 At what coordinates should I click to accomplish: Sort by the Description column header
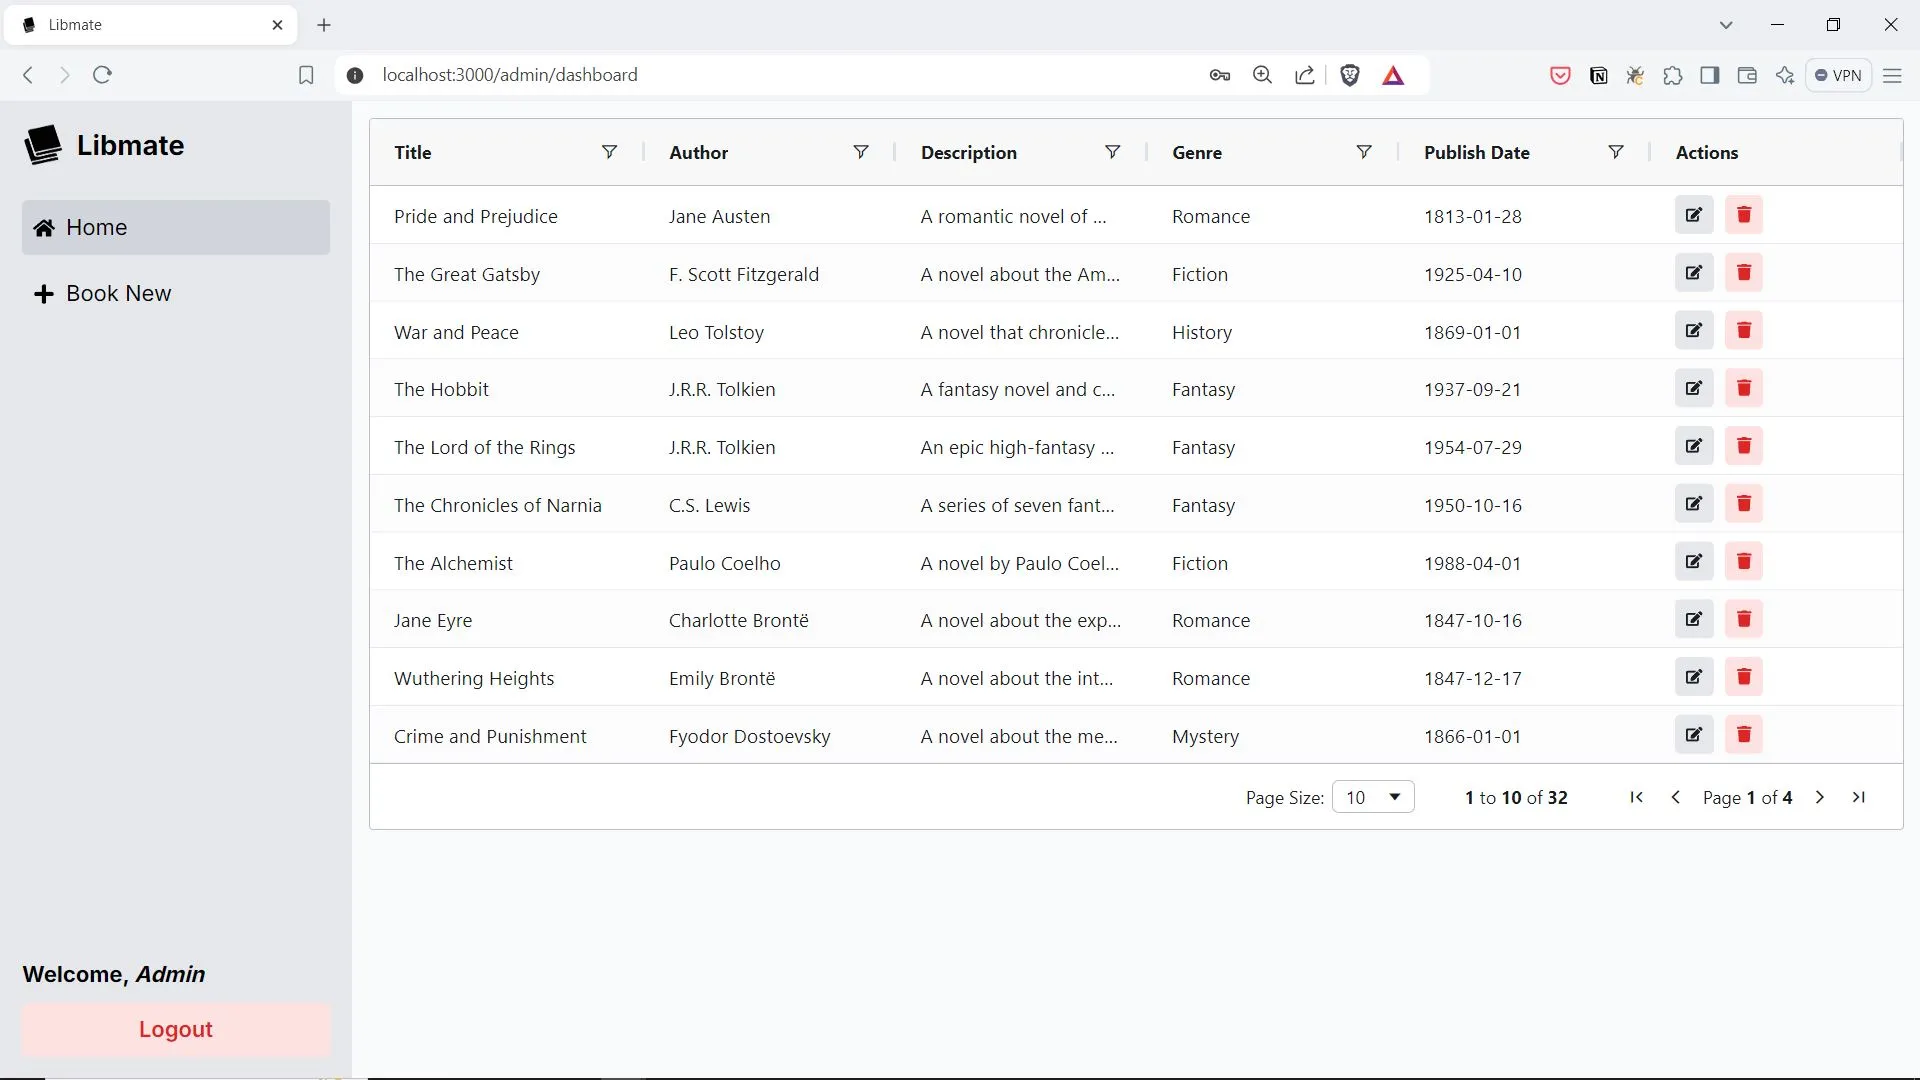tap(969, 153)
